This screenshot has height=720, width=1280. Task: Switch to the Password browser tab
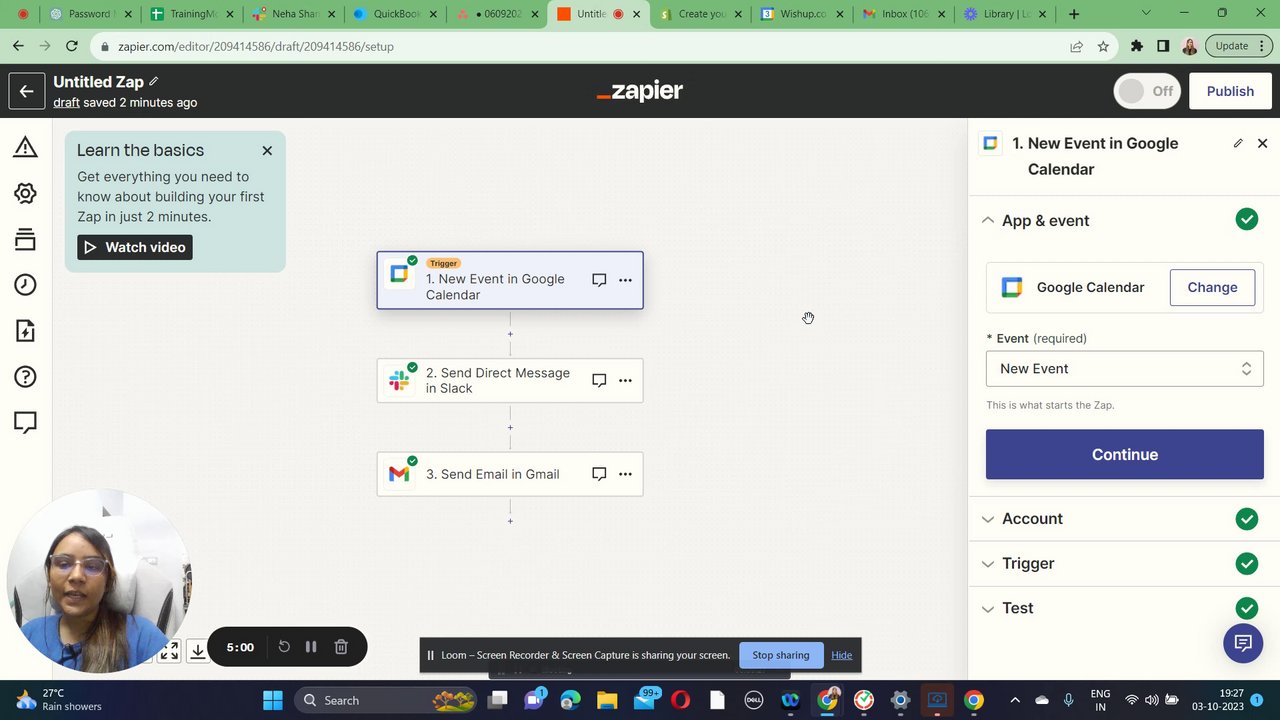(91, 14)
